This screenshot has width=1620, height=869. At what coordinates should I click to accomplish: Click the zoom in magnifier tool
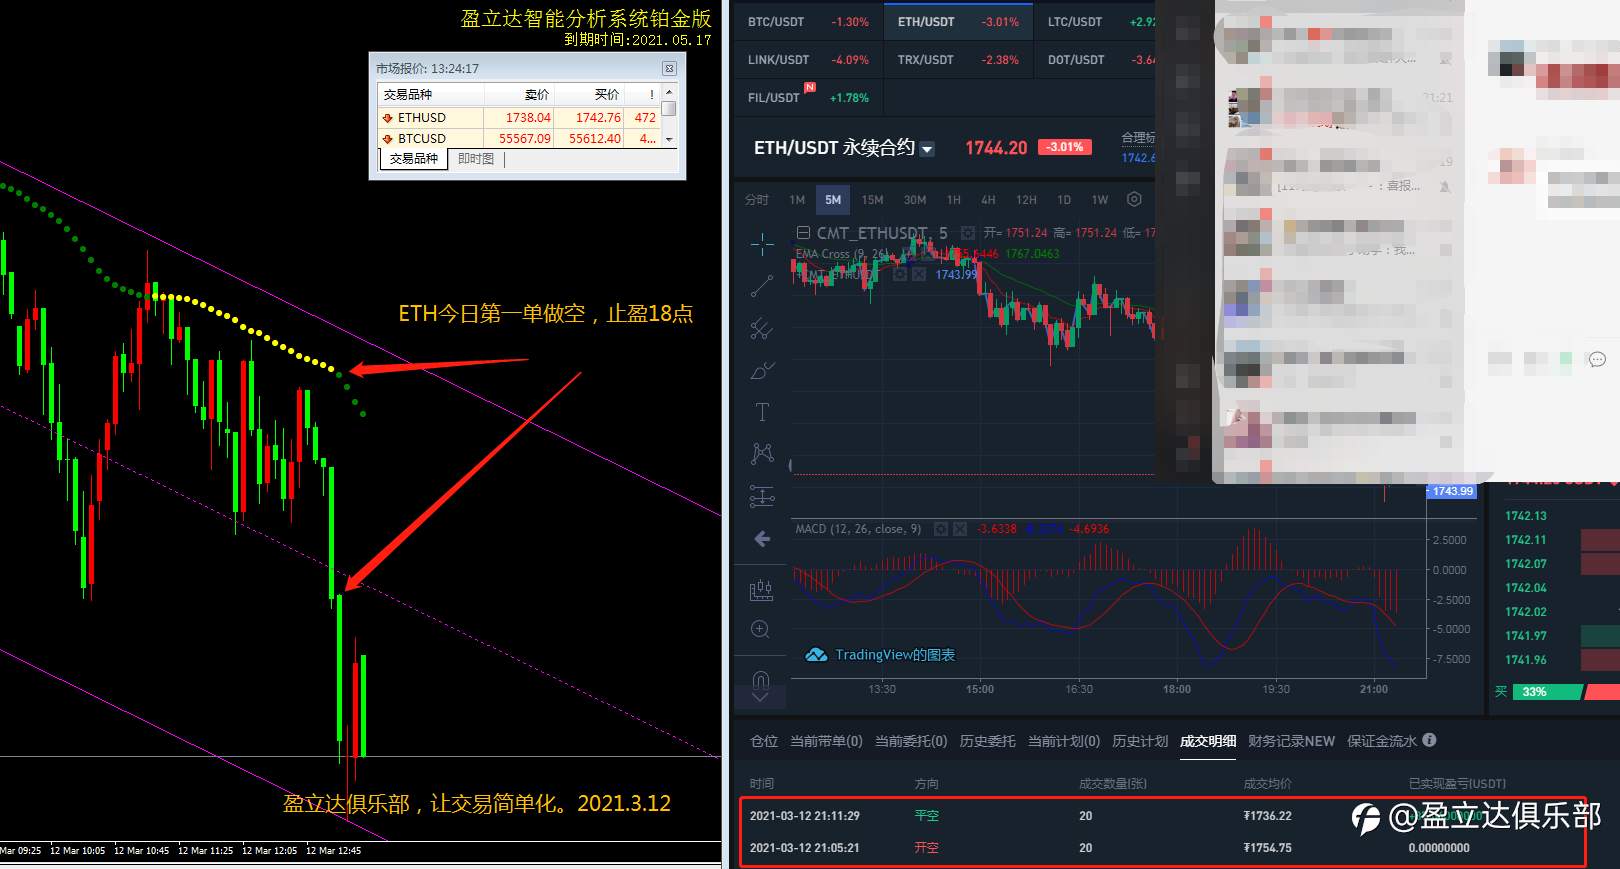point(760,629)
